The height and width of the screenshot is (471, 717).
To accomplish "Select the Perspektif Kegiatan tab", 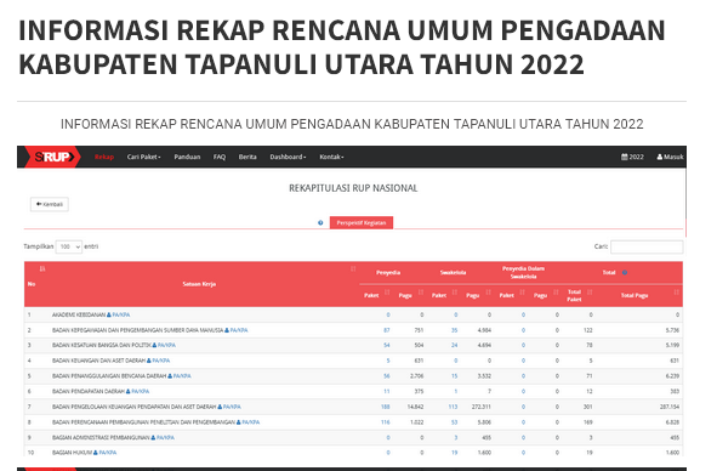I will click(x=361, y=223).
